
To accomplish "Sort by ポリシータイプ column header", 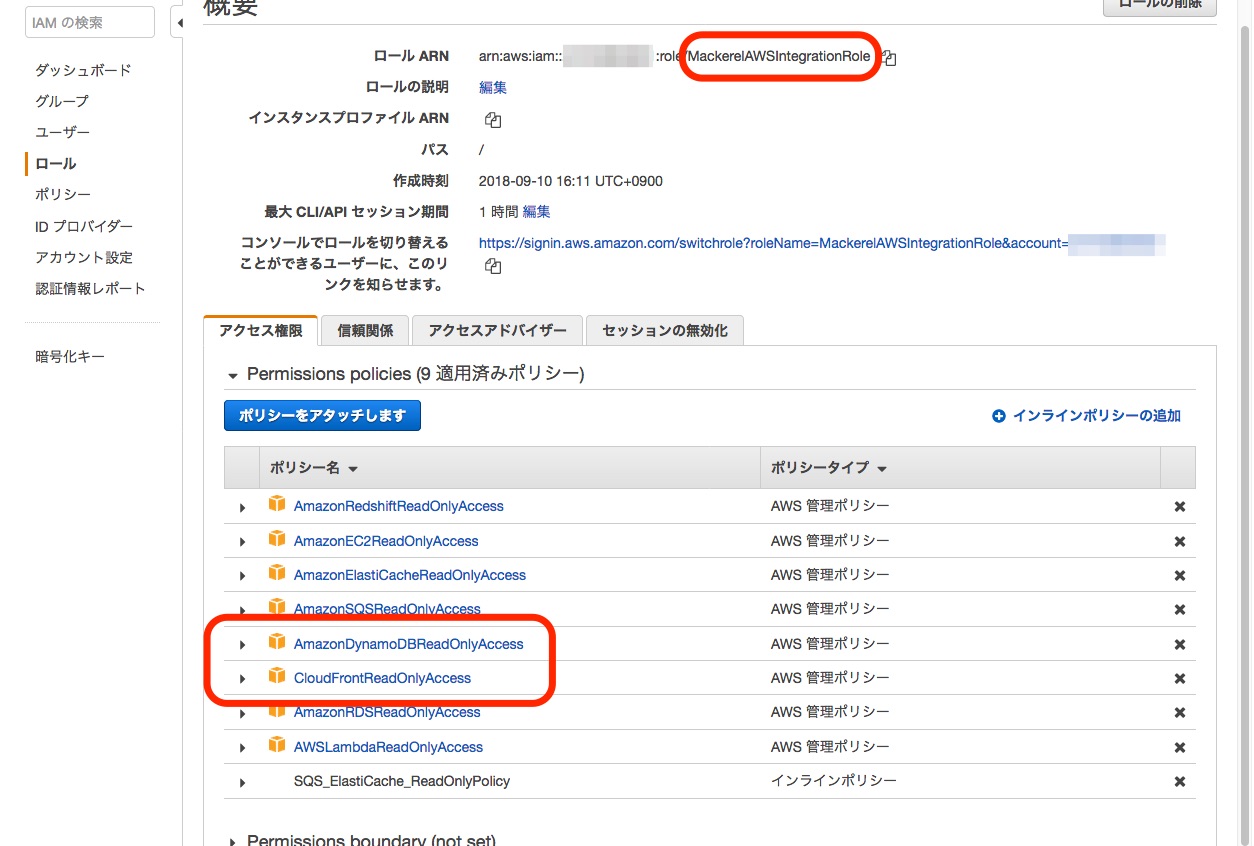I will tap(829, 468).
